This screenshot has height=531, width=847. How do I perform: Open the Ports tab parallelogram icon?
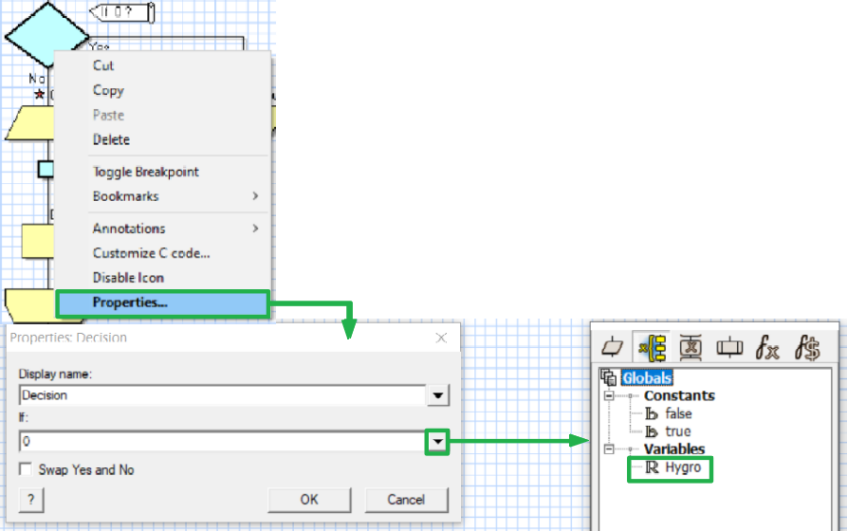pyautogui.click(x=612, y=347)
